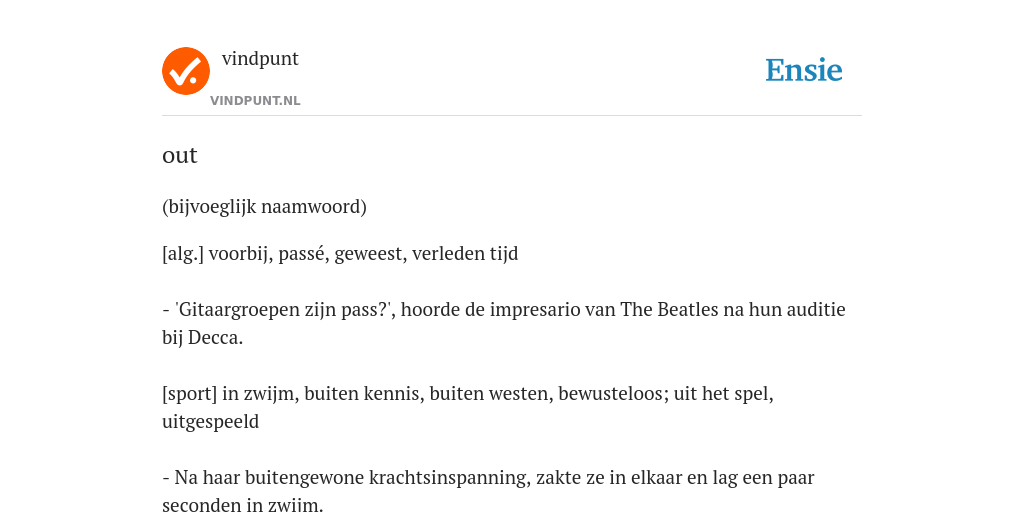
Task: Click the 'out' heading title
Action: coord(180,155)
